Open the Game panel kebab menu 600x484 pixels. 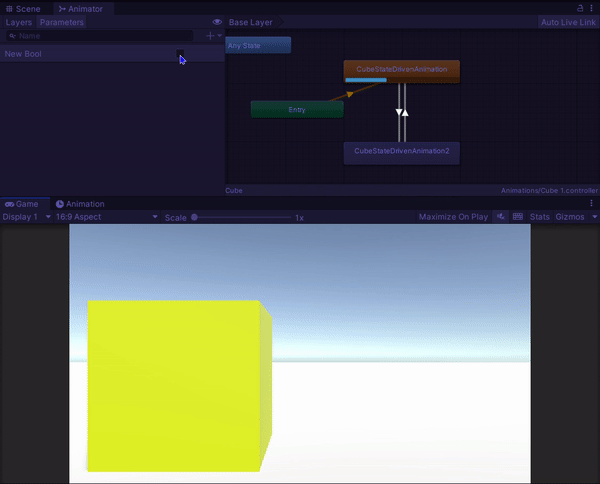(592, 203)
